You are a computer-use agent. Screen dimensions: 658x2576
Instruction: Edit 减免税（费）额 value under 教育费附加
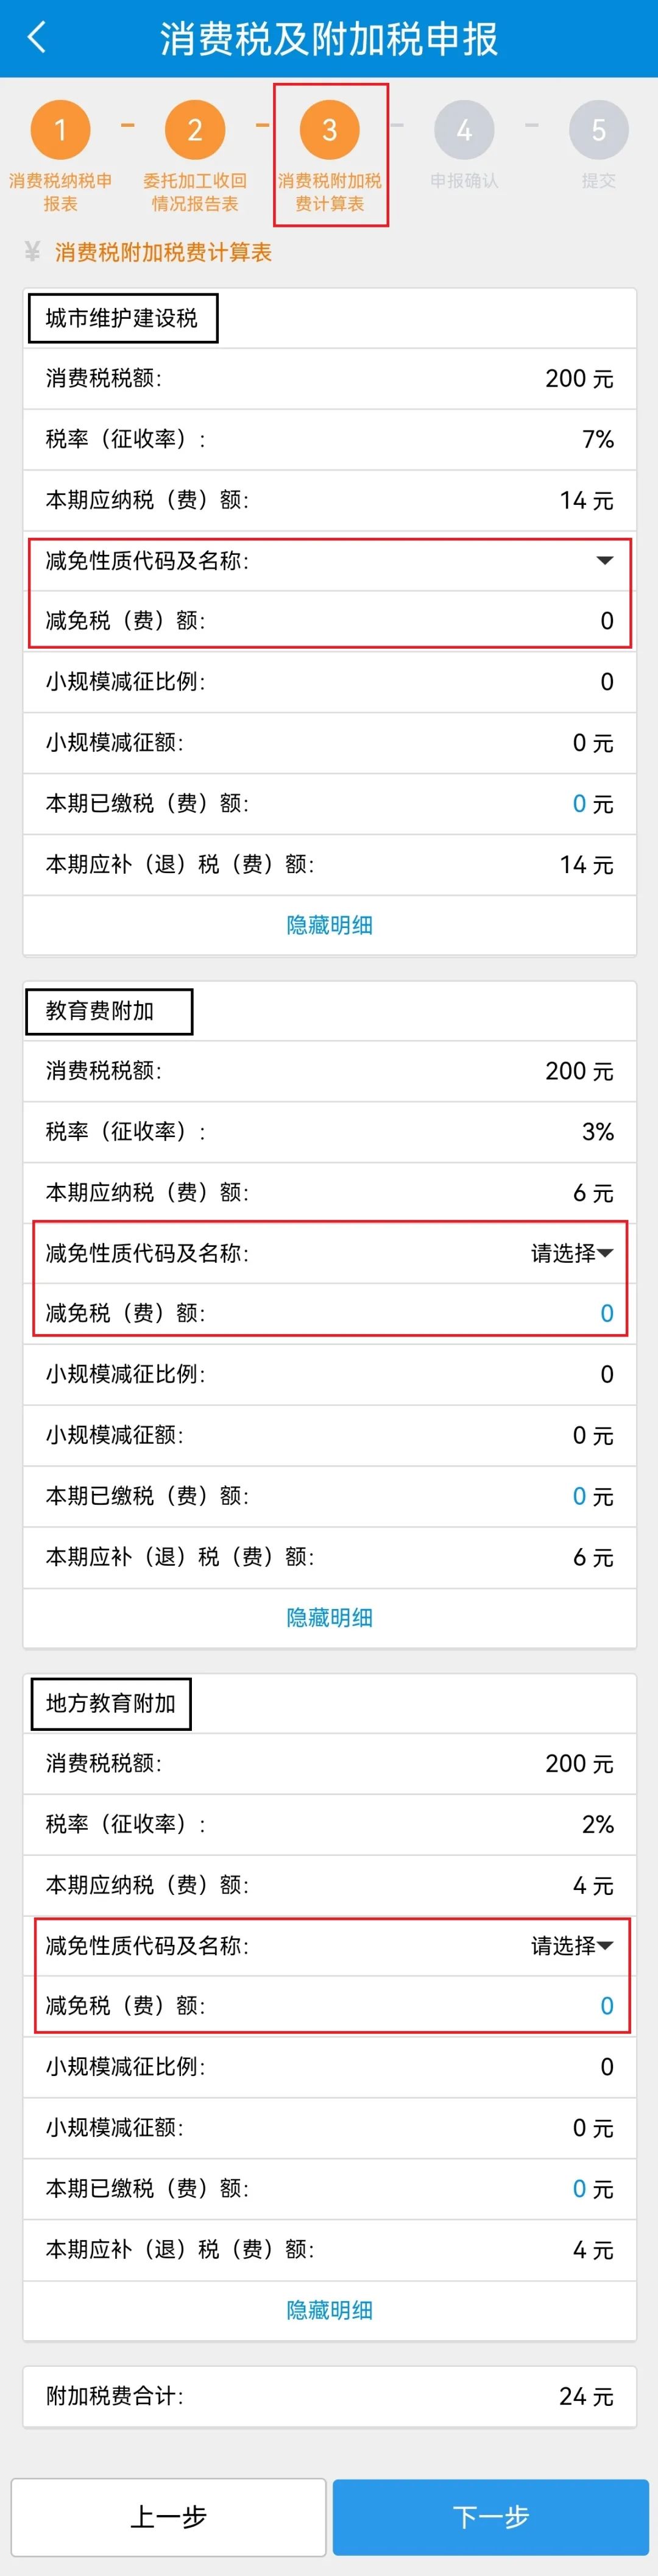(606, 1314)
